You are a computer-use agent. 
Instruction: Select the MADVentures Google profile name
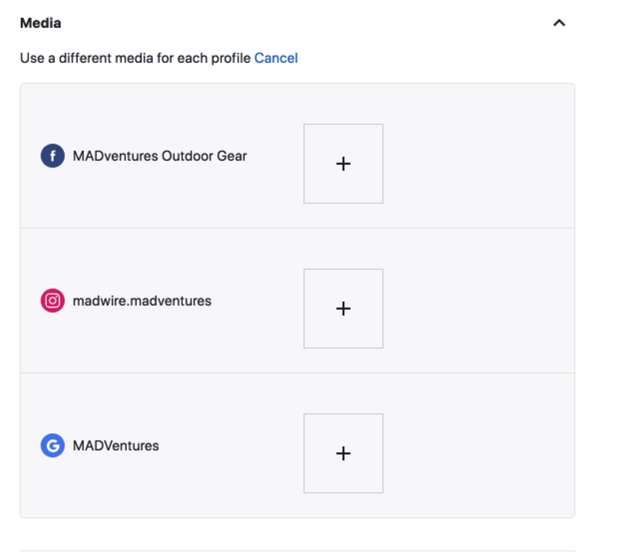pos(116,446)
